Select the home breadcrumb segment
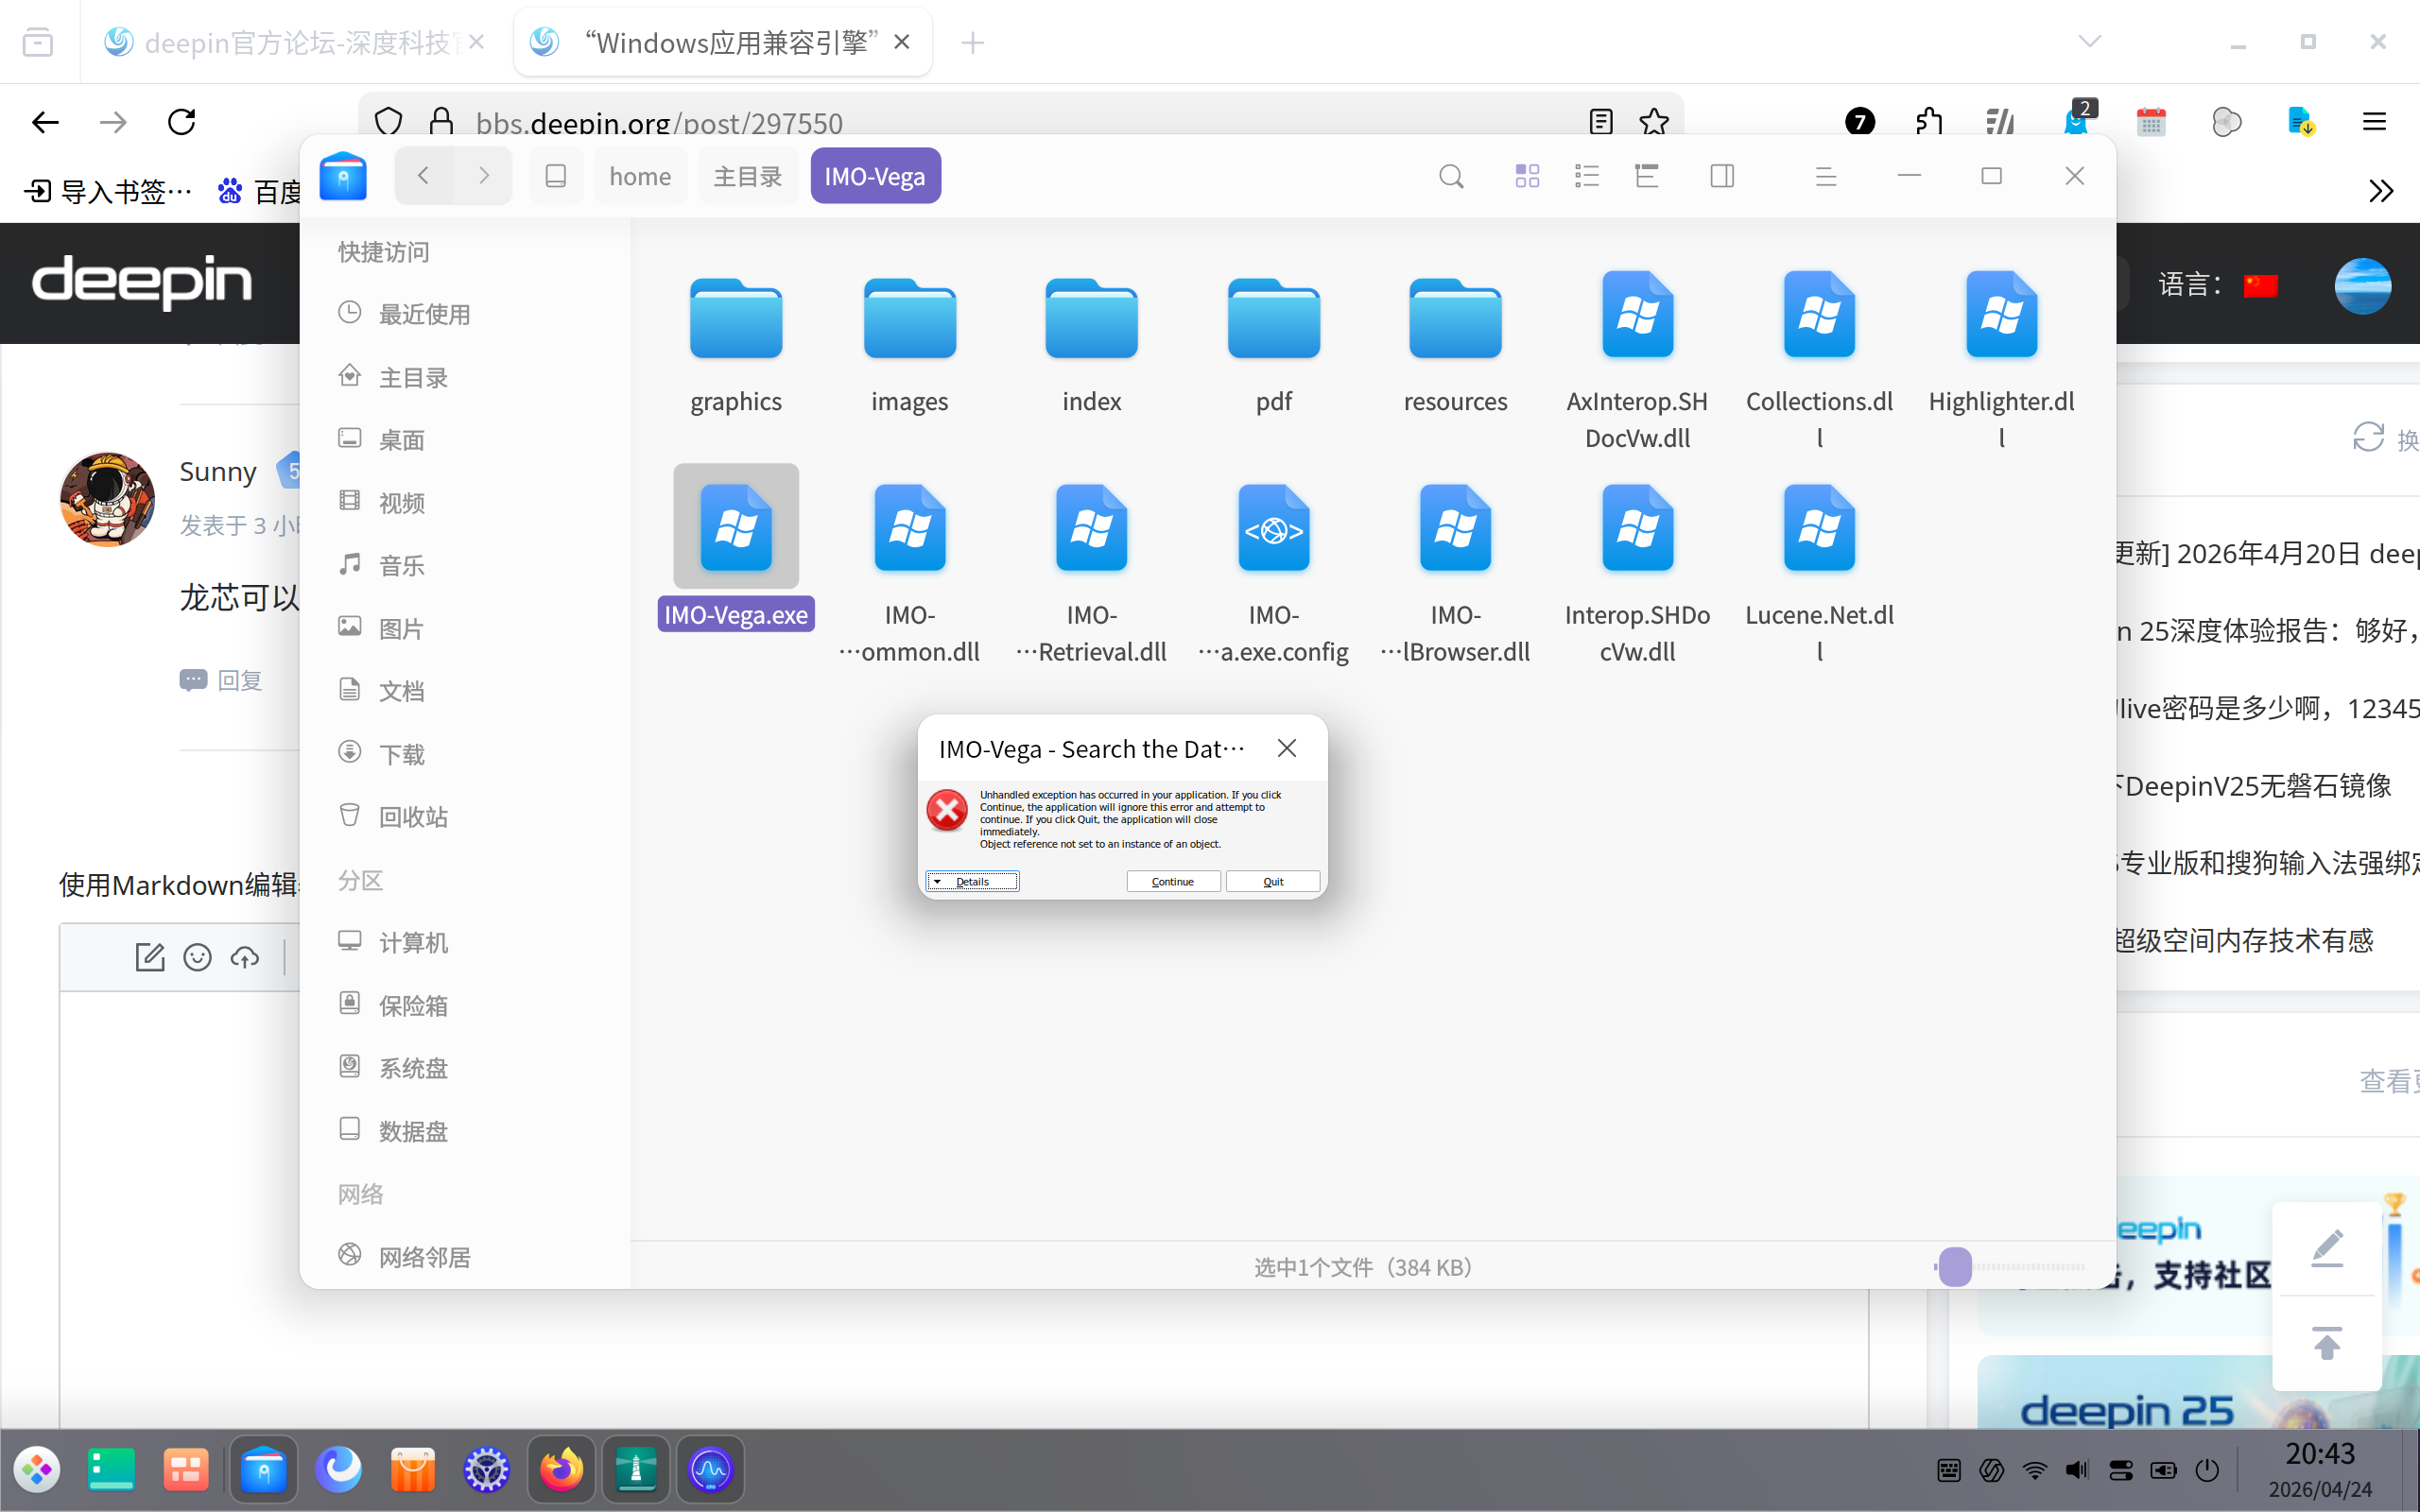 point(640,176)
